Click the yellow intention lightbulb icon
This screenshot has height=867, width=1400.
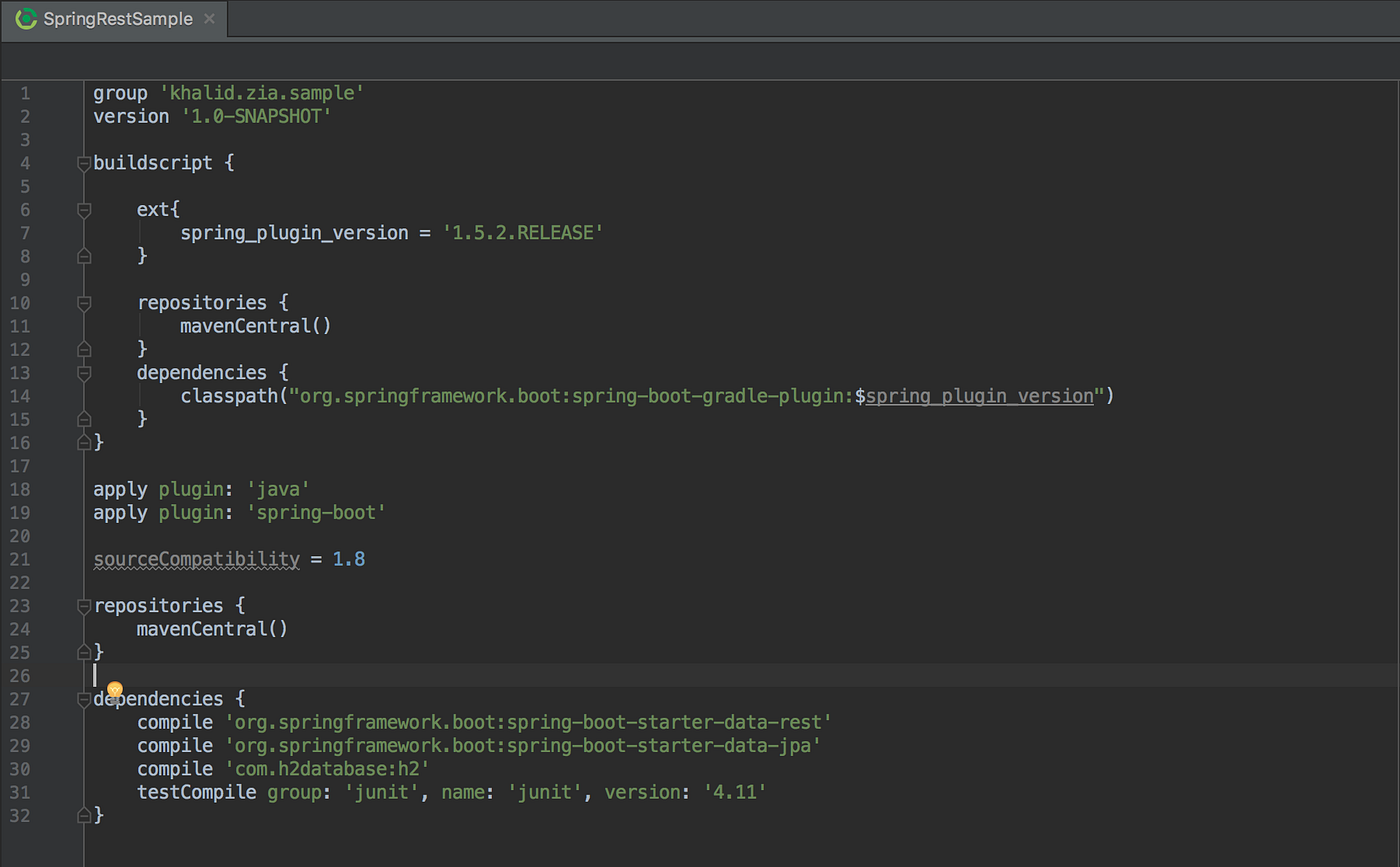click(x=114, y=689)
